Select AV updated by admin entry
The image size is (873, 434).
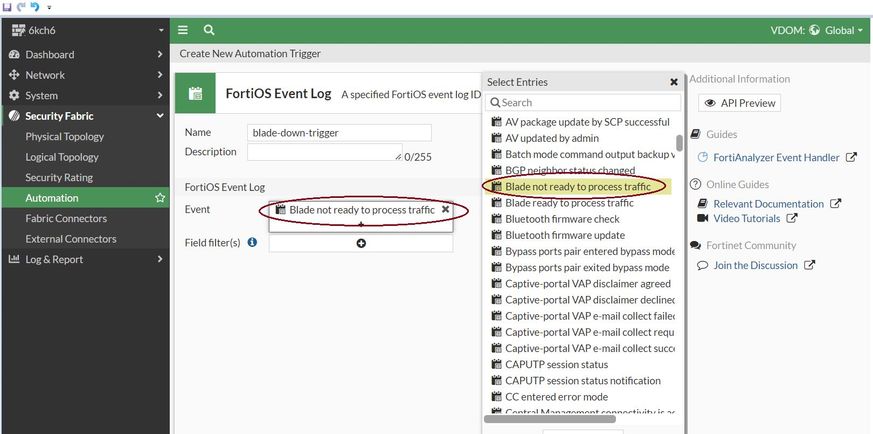click(x=545, y=139)
